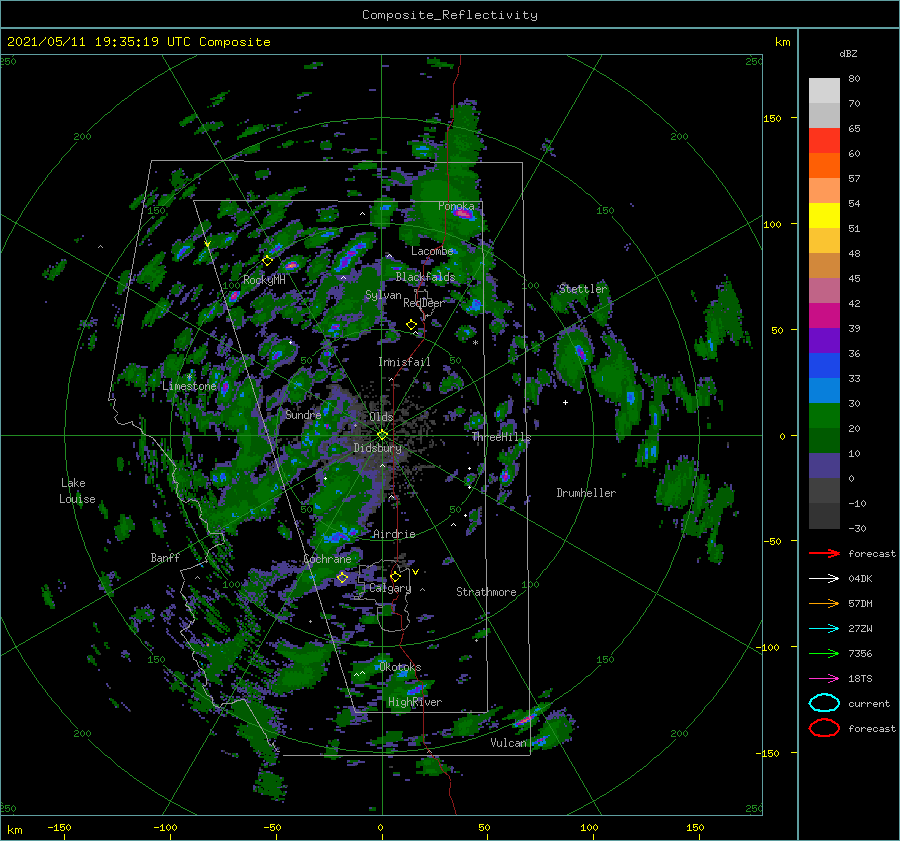Image resolution: width=900 pixels, height=841 pixels.
Task: Select the Sylvan label
Action: 383,295
